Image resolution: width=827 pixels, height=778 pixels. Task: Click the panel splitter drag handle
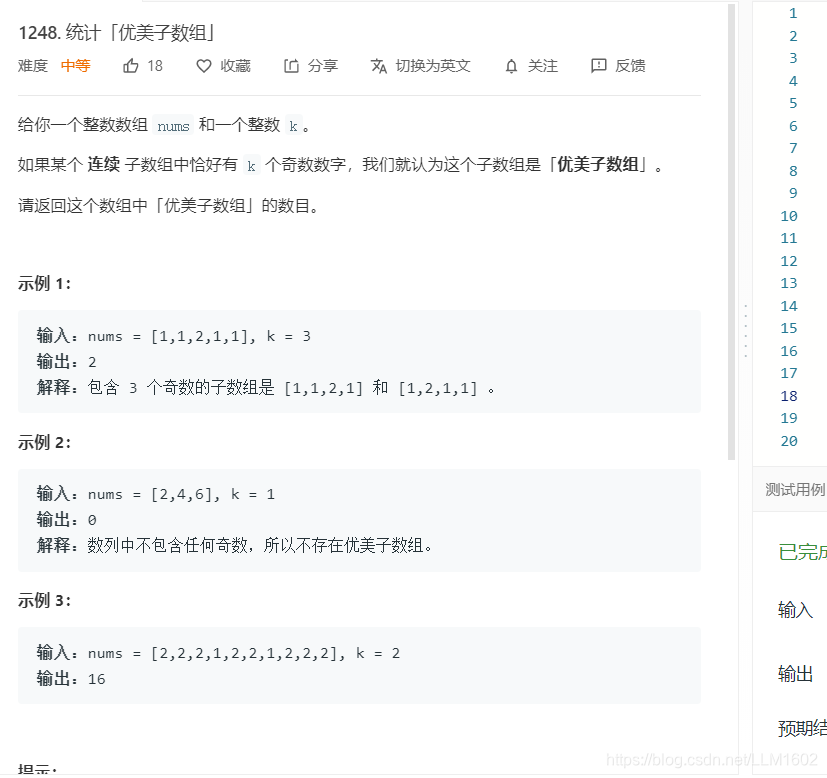pyautogui.click(x=745, y=331)
